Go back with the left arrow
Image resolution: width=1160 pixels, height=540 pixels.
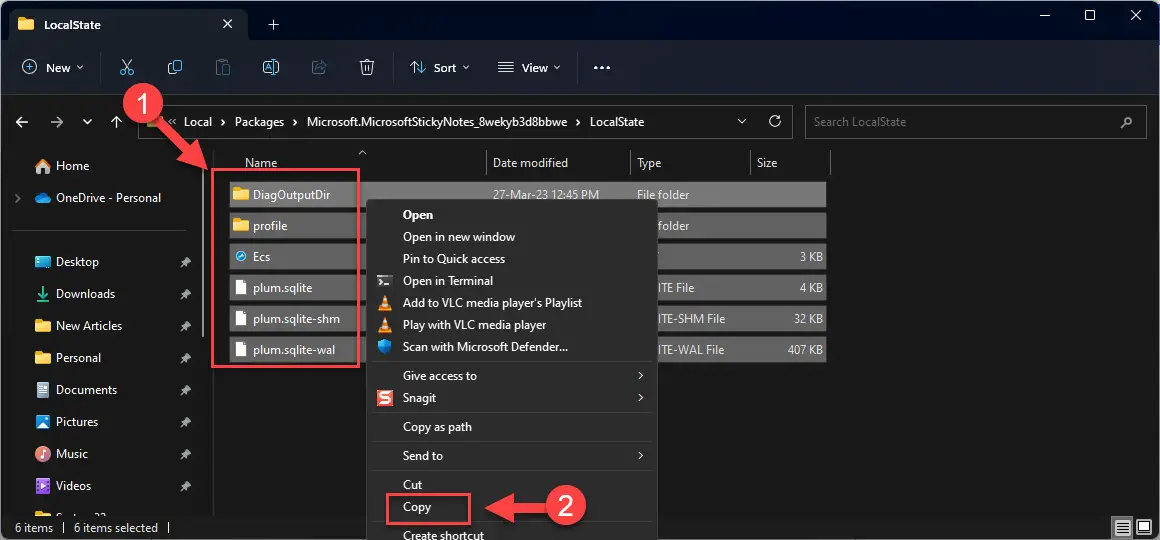[22, 122]
